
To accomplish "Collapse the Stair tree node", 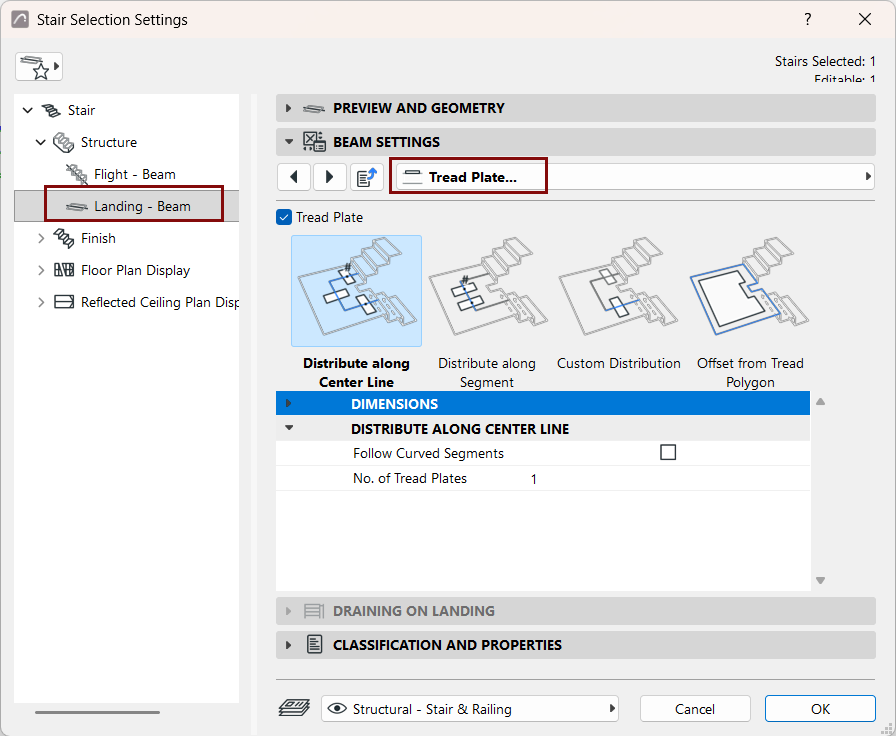I will tap(27, 110).
